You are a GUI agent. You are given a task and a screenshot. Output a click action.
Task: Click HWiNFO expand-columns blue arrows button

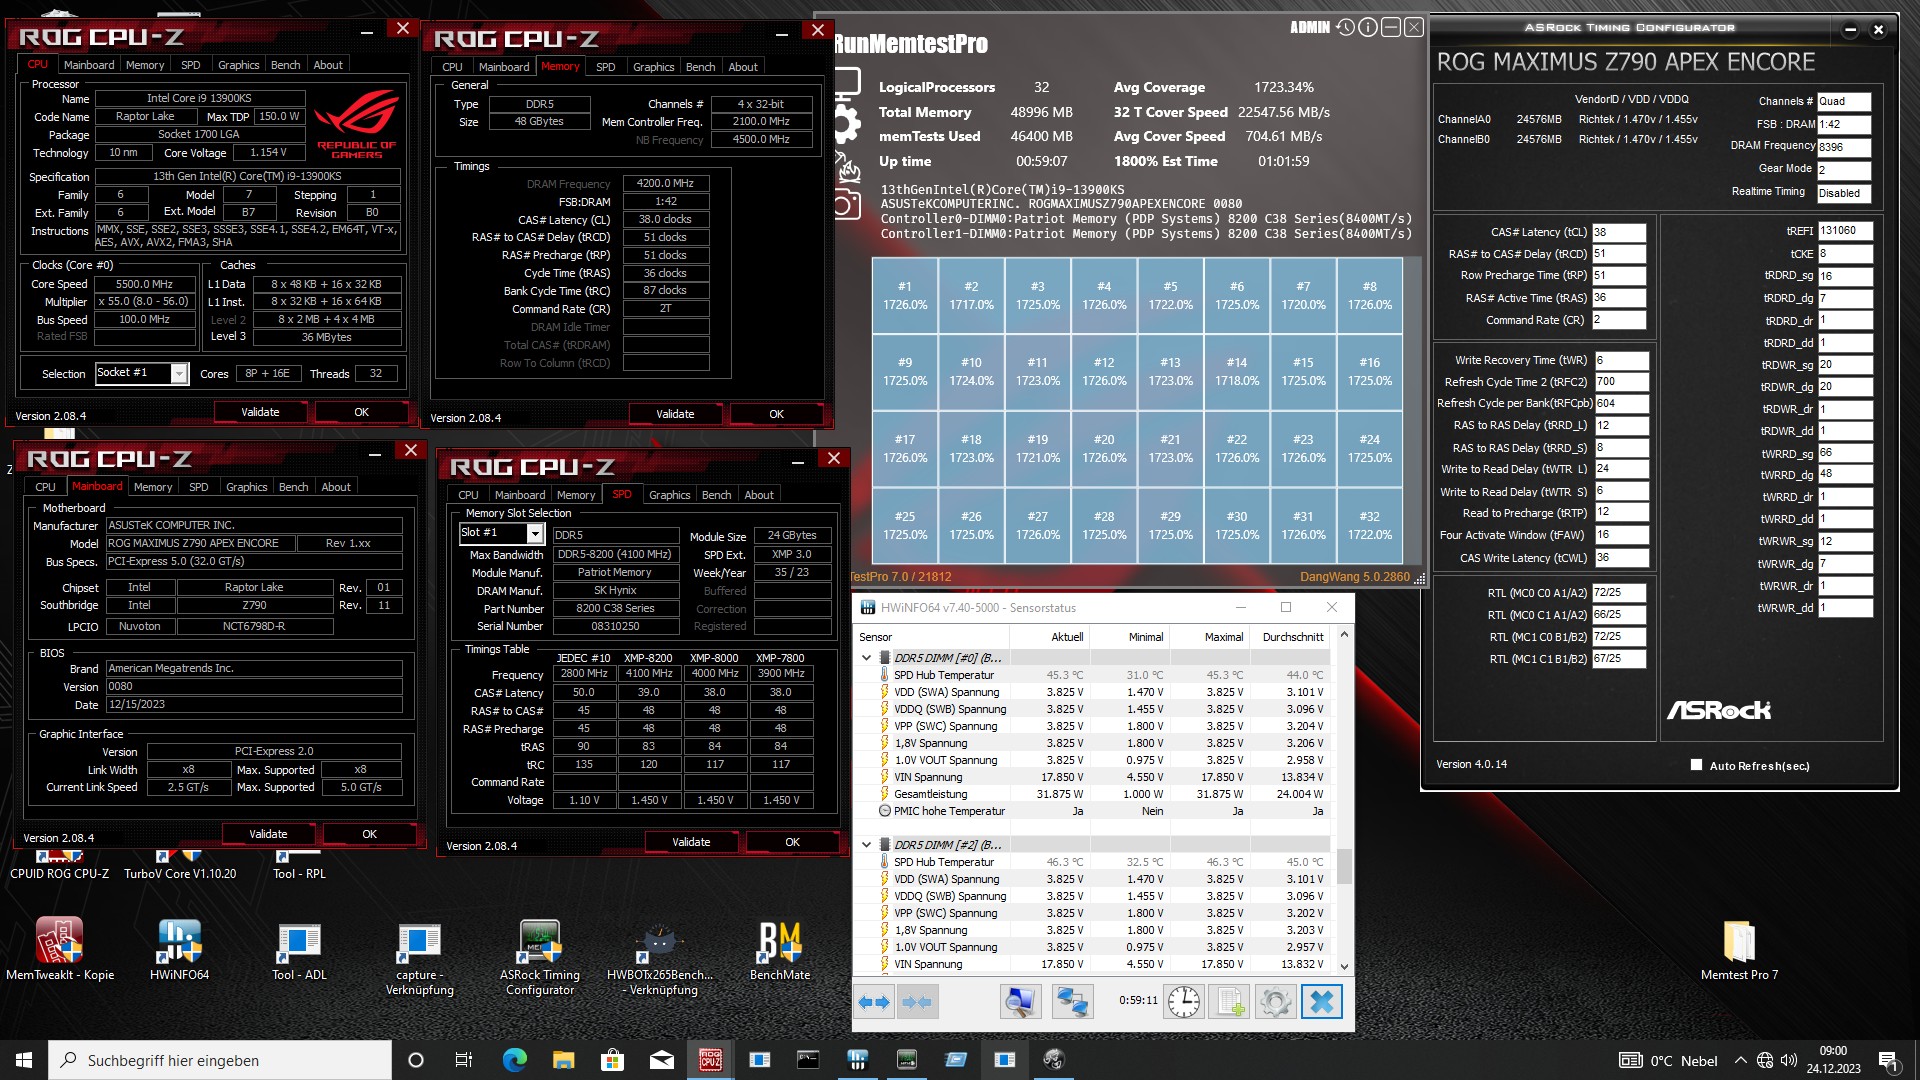875,1002
